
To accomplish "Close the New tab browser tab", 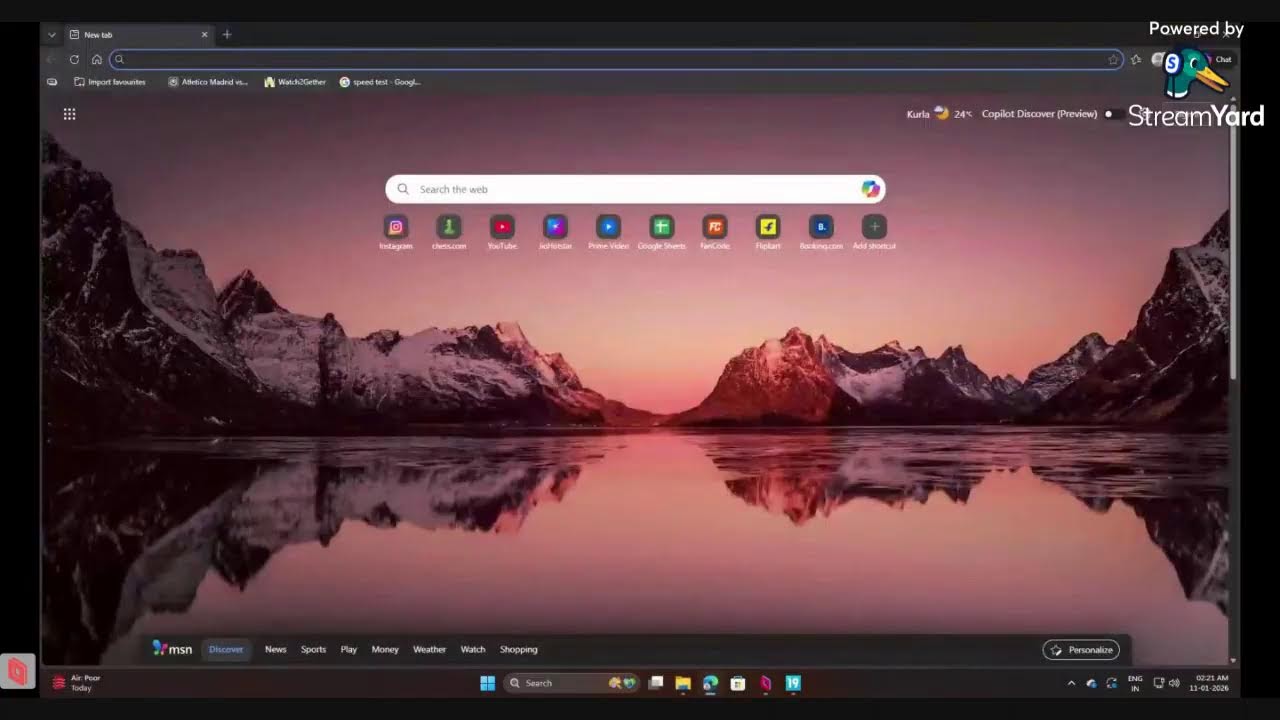I will tap(204, 34).
